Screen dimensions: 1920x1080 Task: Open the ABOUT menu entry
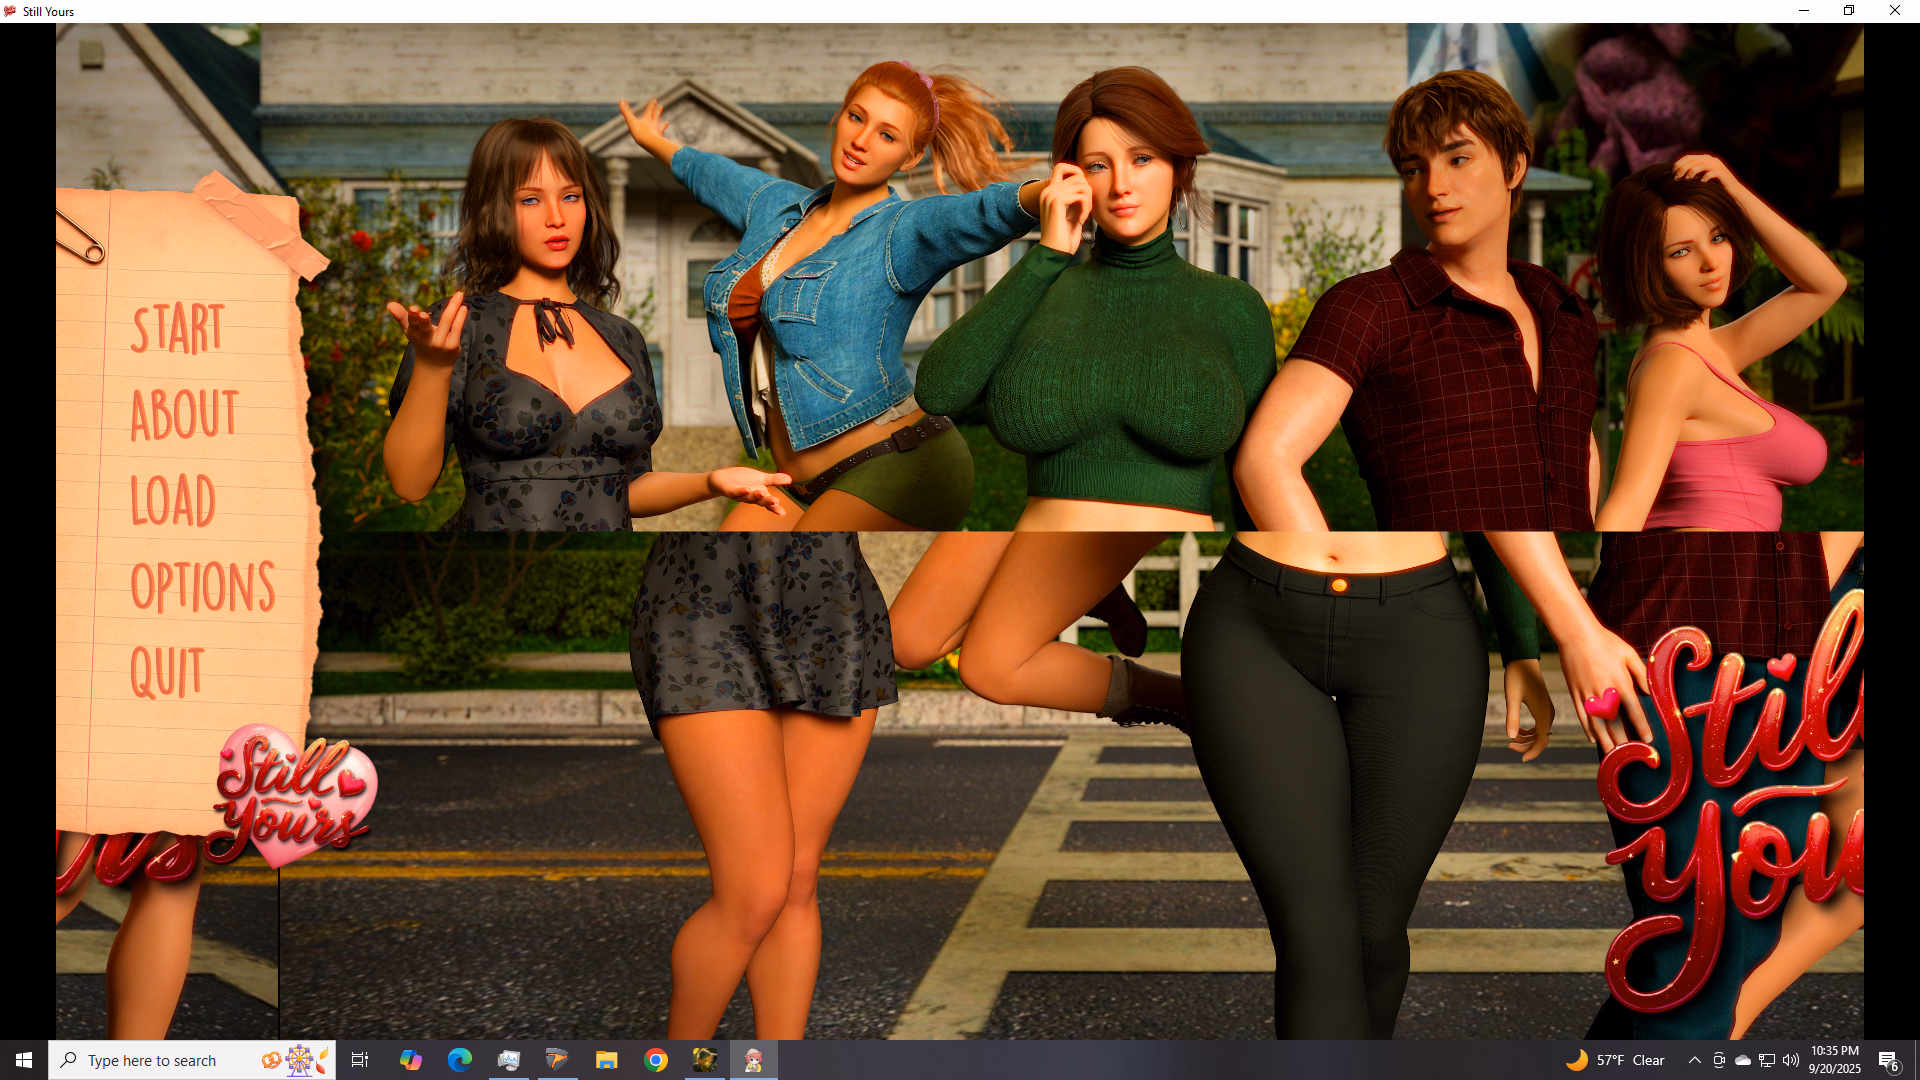[x=184, y=415]
